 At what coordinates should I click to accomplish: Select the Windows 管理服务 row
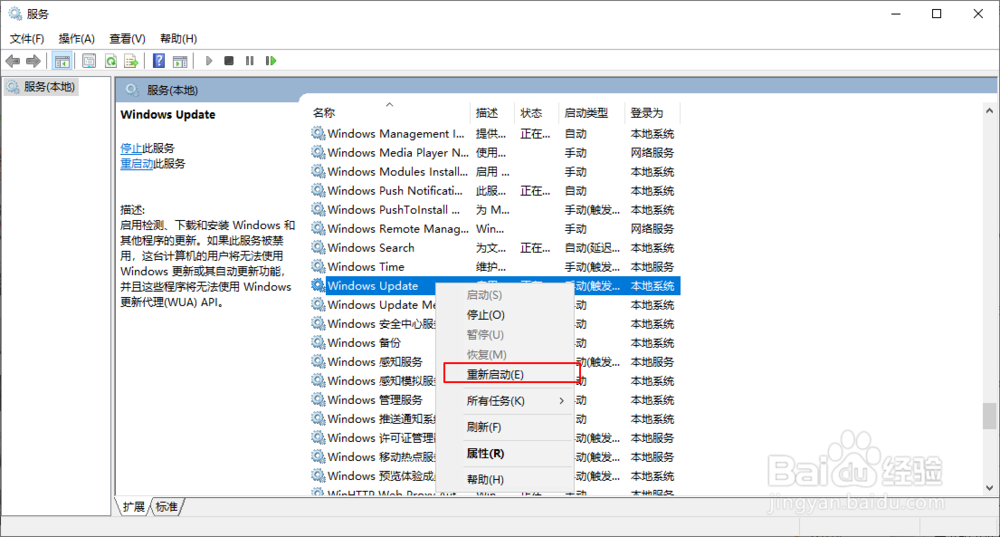(x=496, y=400)
